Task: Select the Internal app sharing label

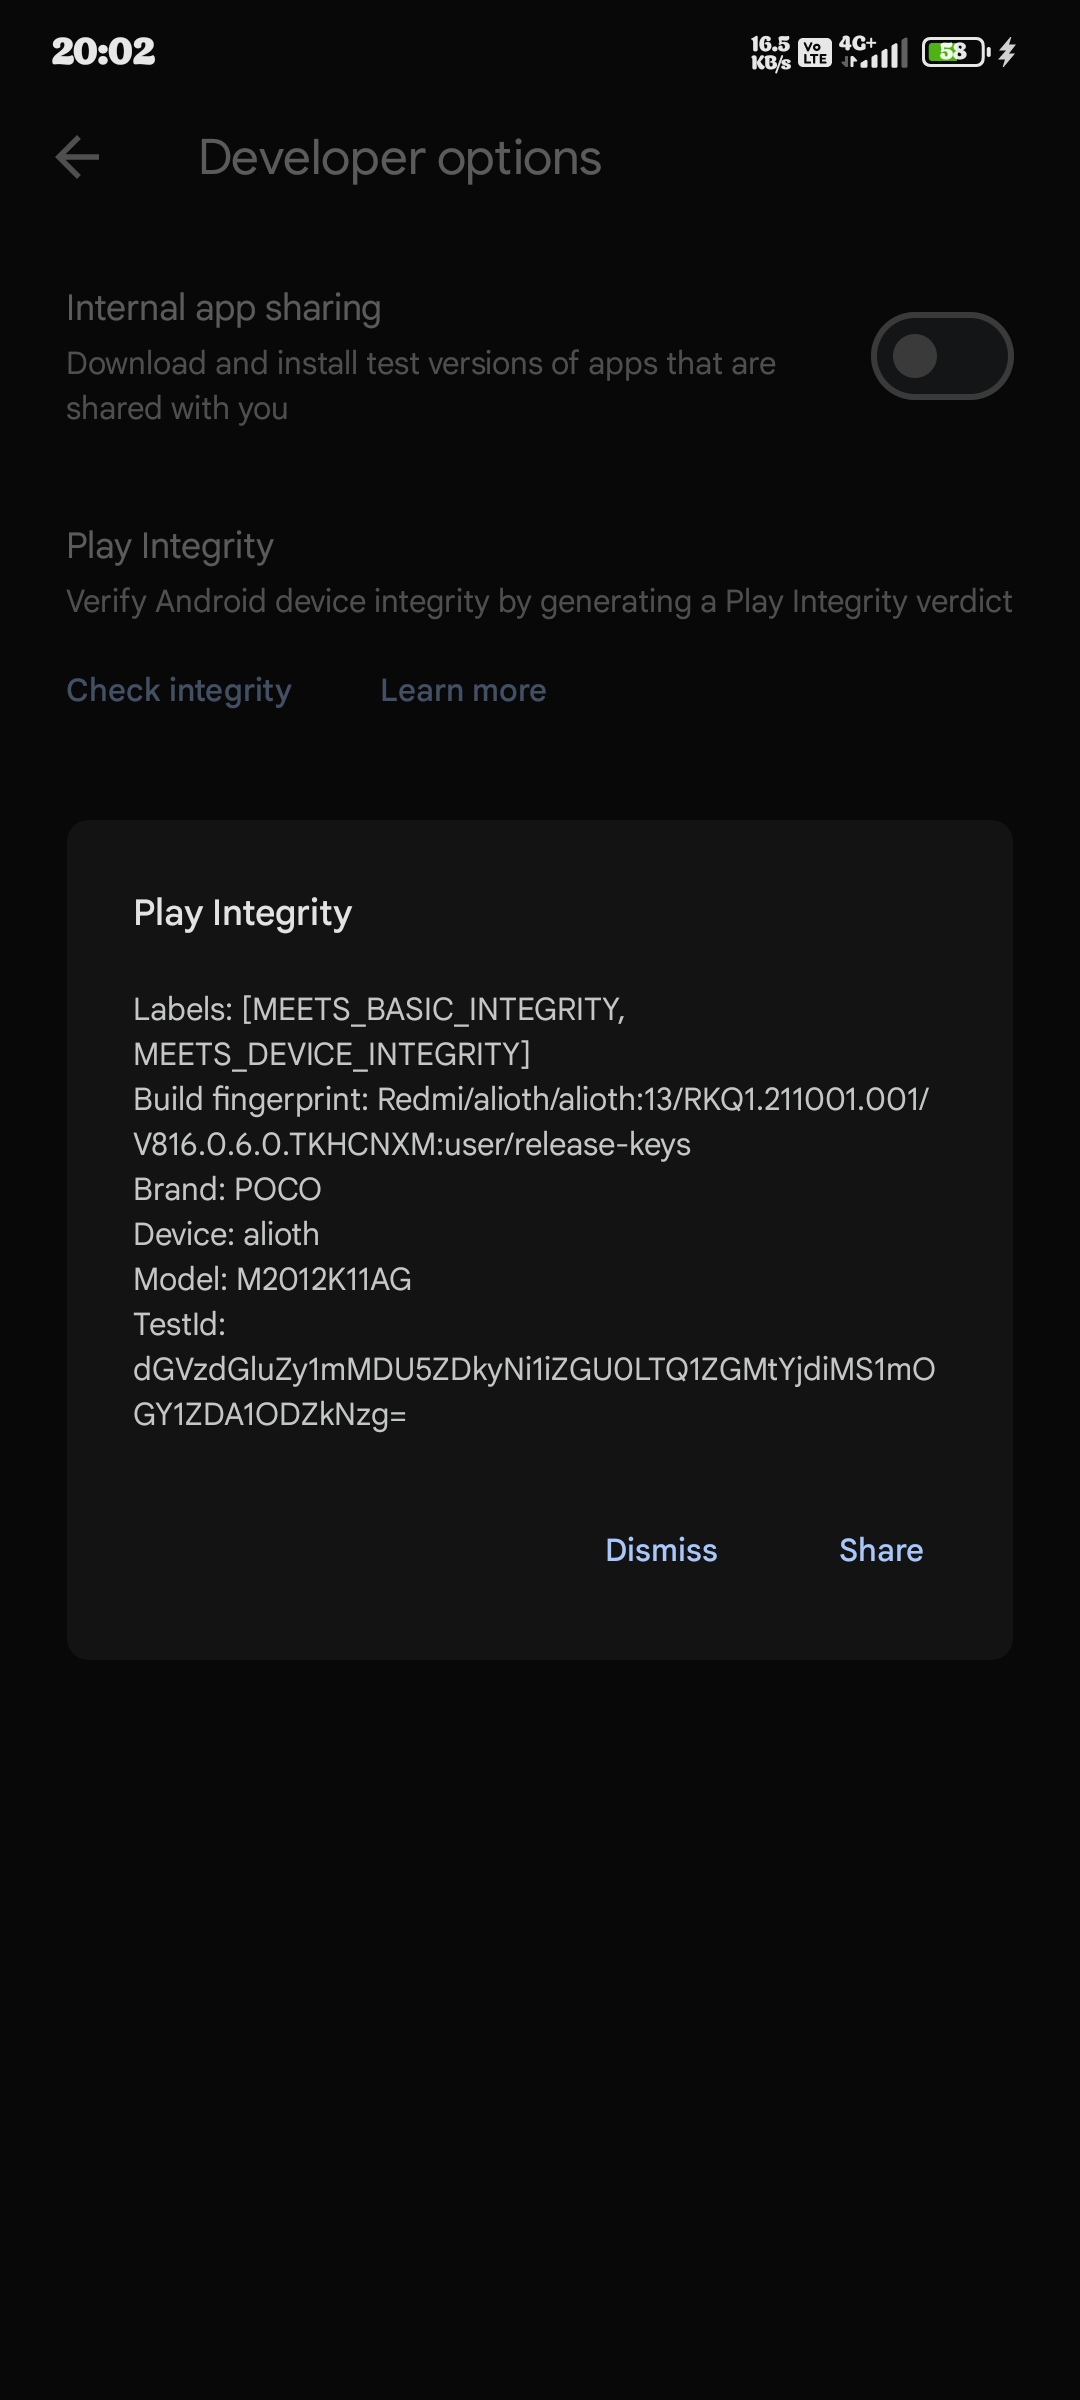Action: point(223,308)
